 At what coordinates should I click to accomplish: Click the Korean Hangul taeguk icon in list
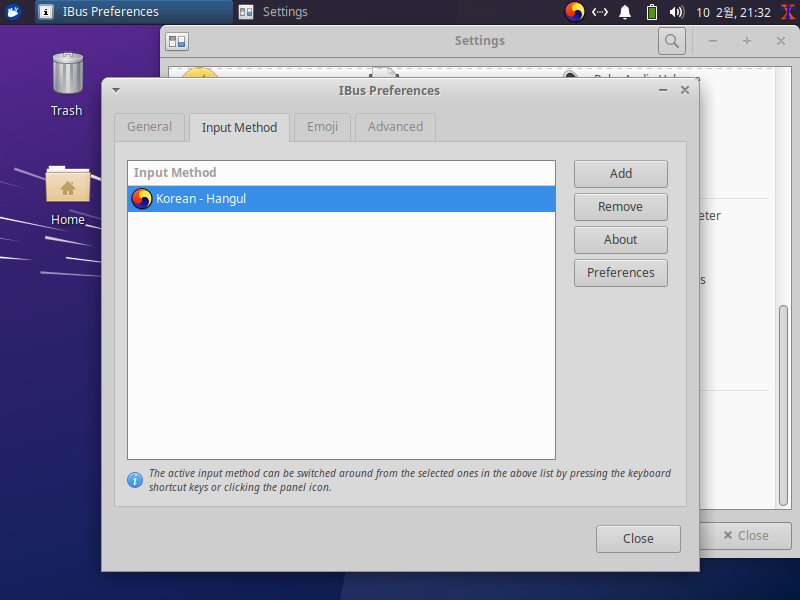coord(141,198)
